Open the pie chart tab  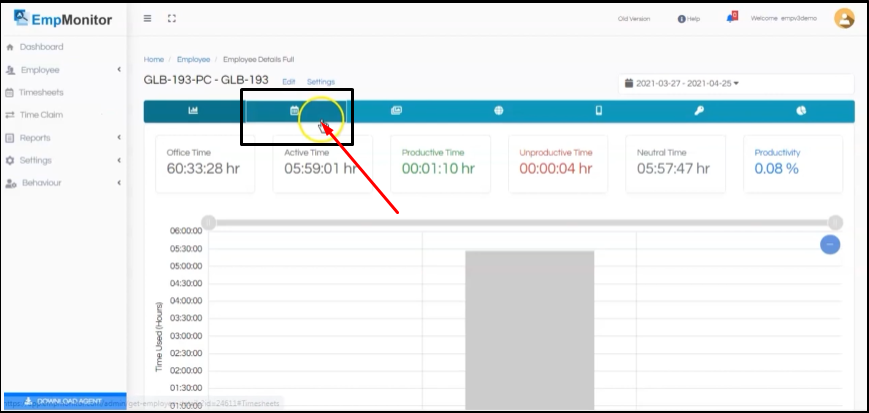pyautogui.click(x=801, y=111)
